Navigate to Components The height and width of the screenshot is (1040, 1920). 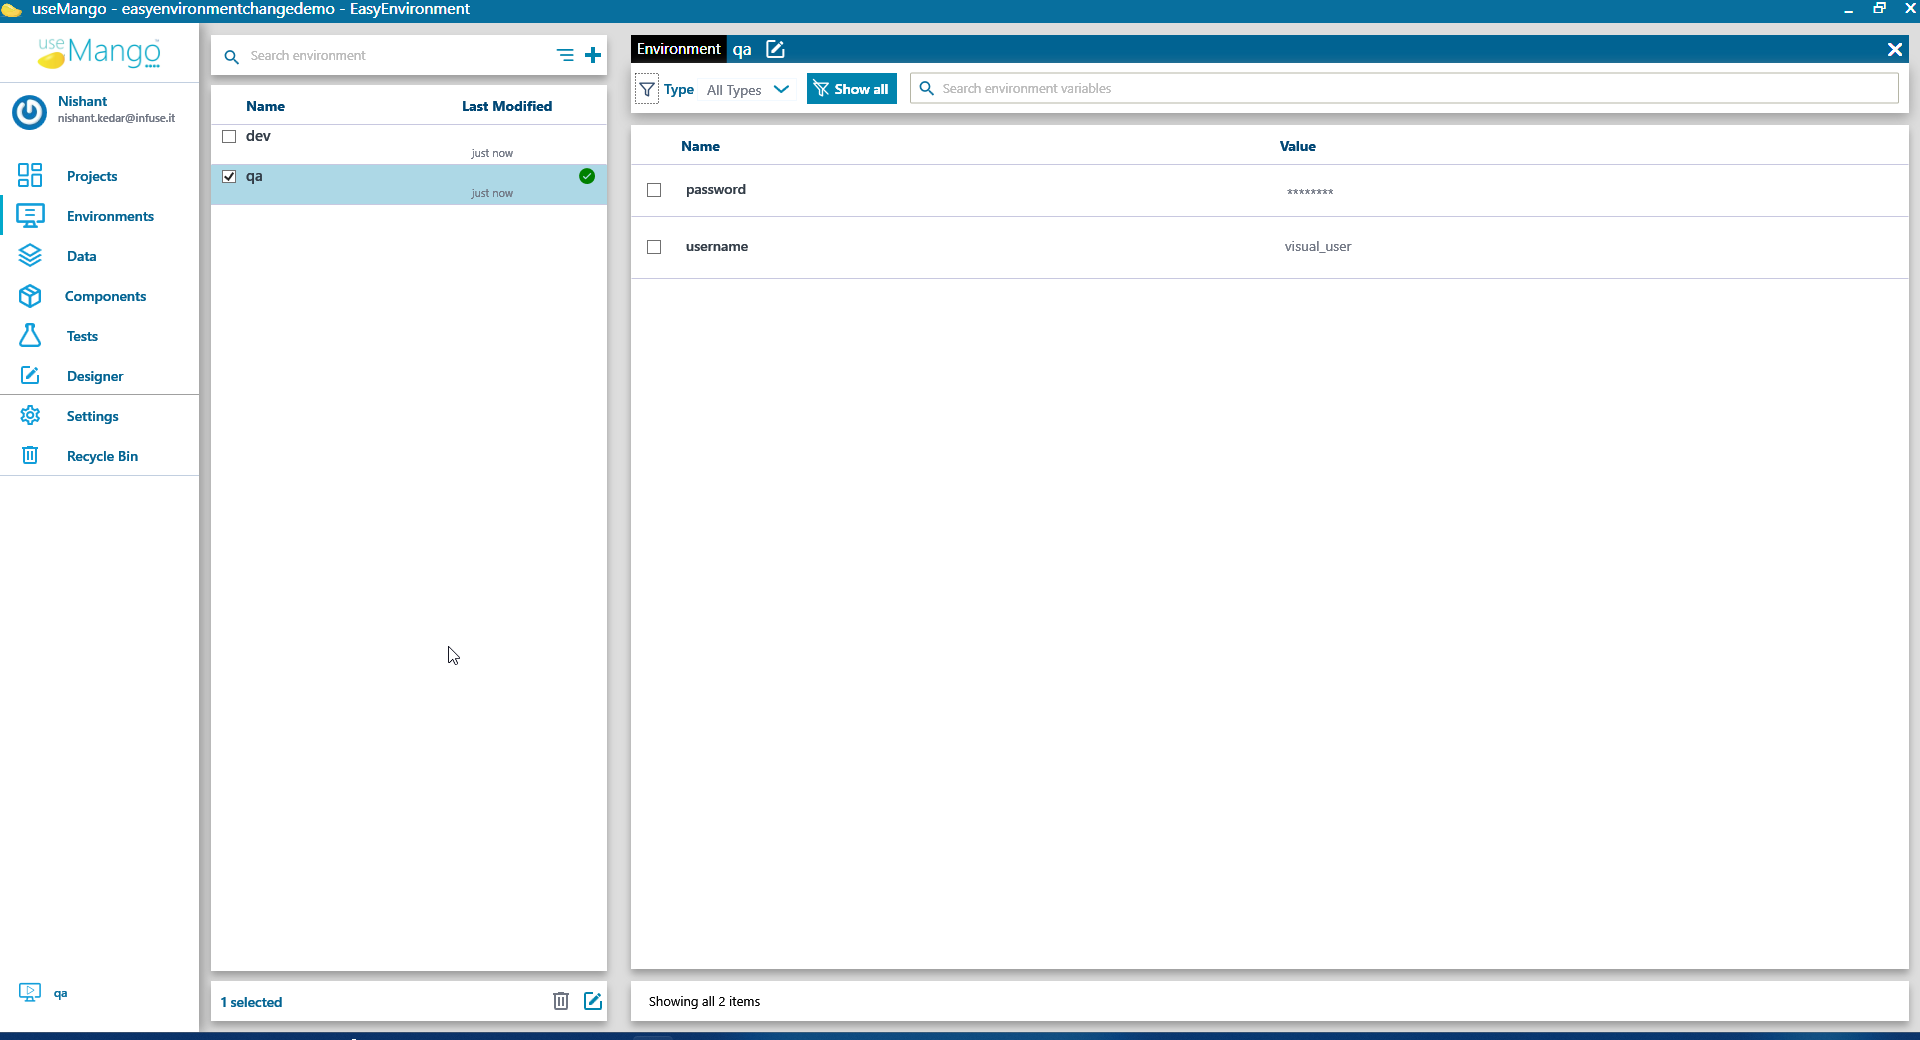tap(105, 296)
